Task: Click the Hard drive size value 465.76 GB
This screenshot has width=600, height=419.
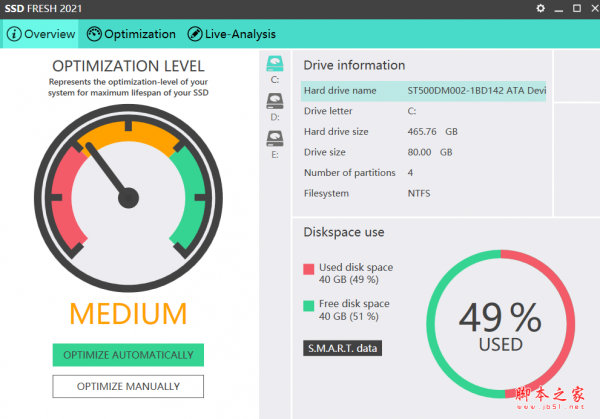Action: pos(432,132)
